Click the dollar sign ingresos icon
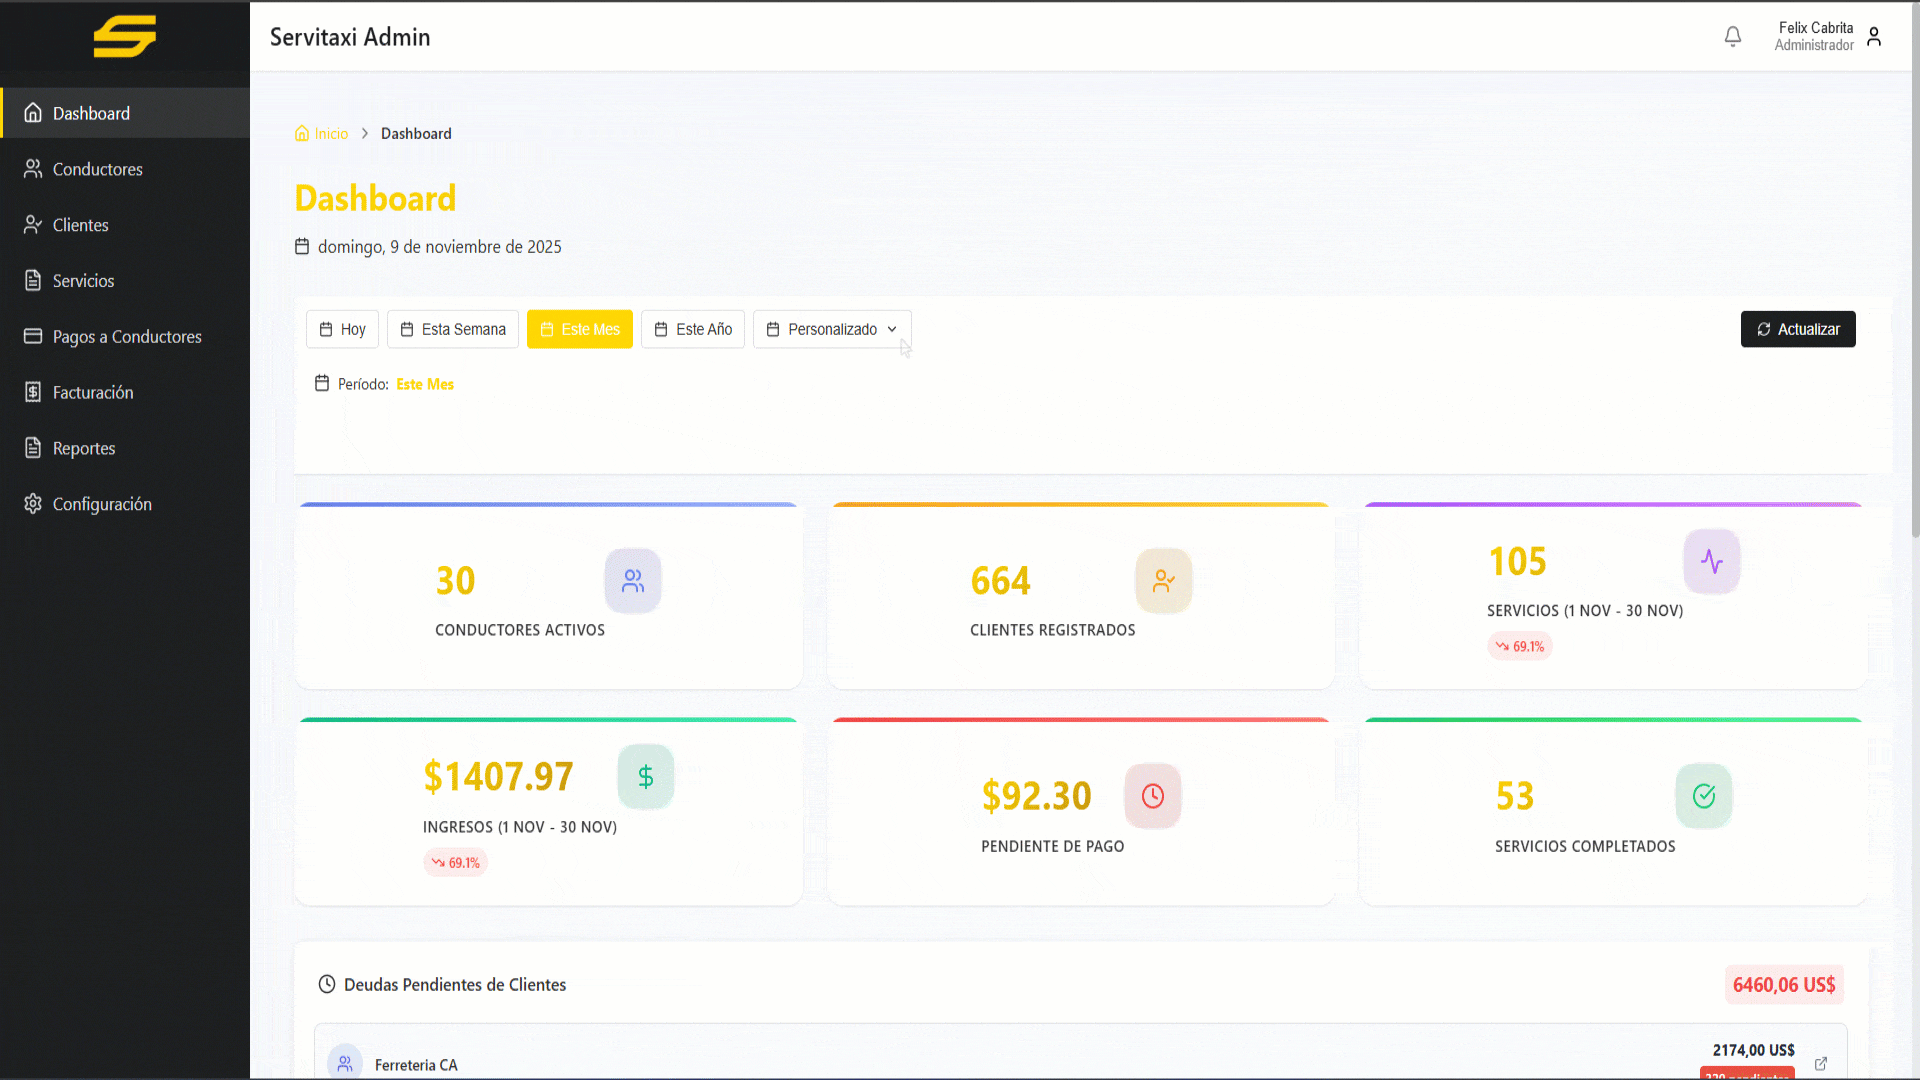 pos(646,777)
